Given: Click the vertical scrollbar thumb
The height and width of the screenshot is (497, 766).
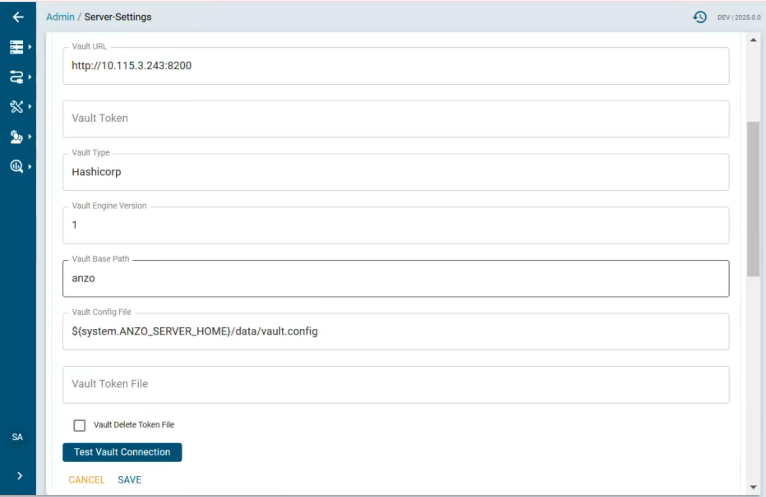Looking at the screenshot, I should (753, 199).
